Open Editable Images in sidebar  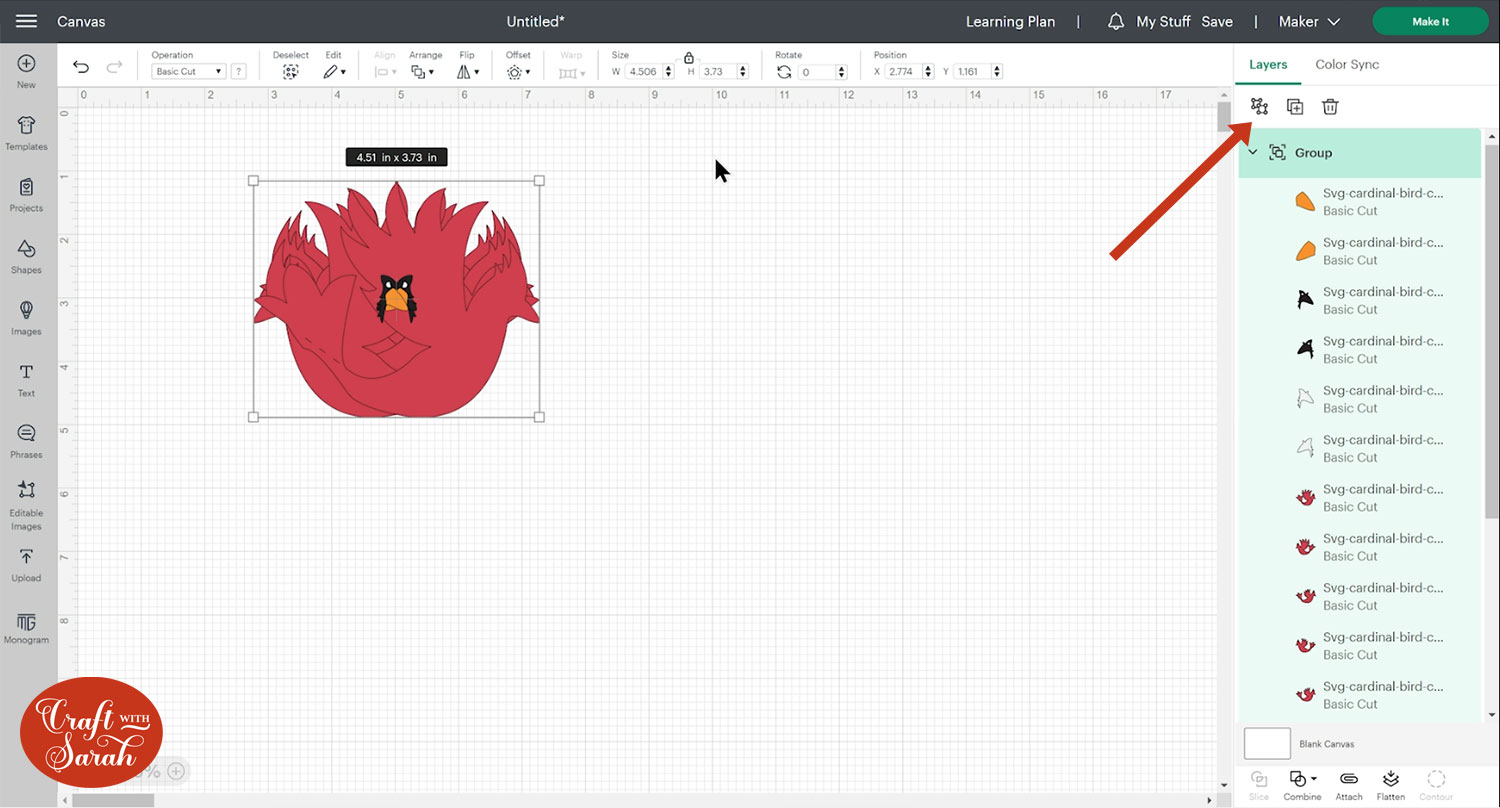pos(26,505)
